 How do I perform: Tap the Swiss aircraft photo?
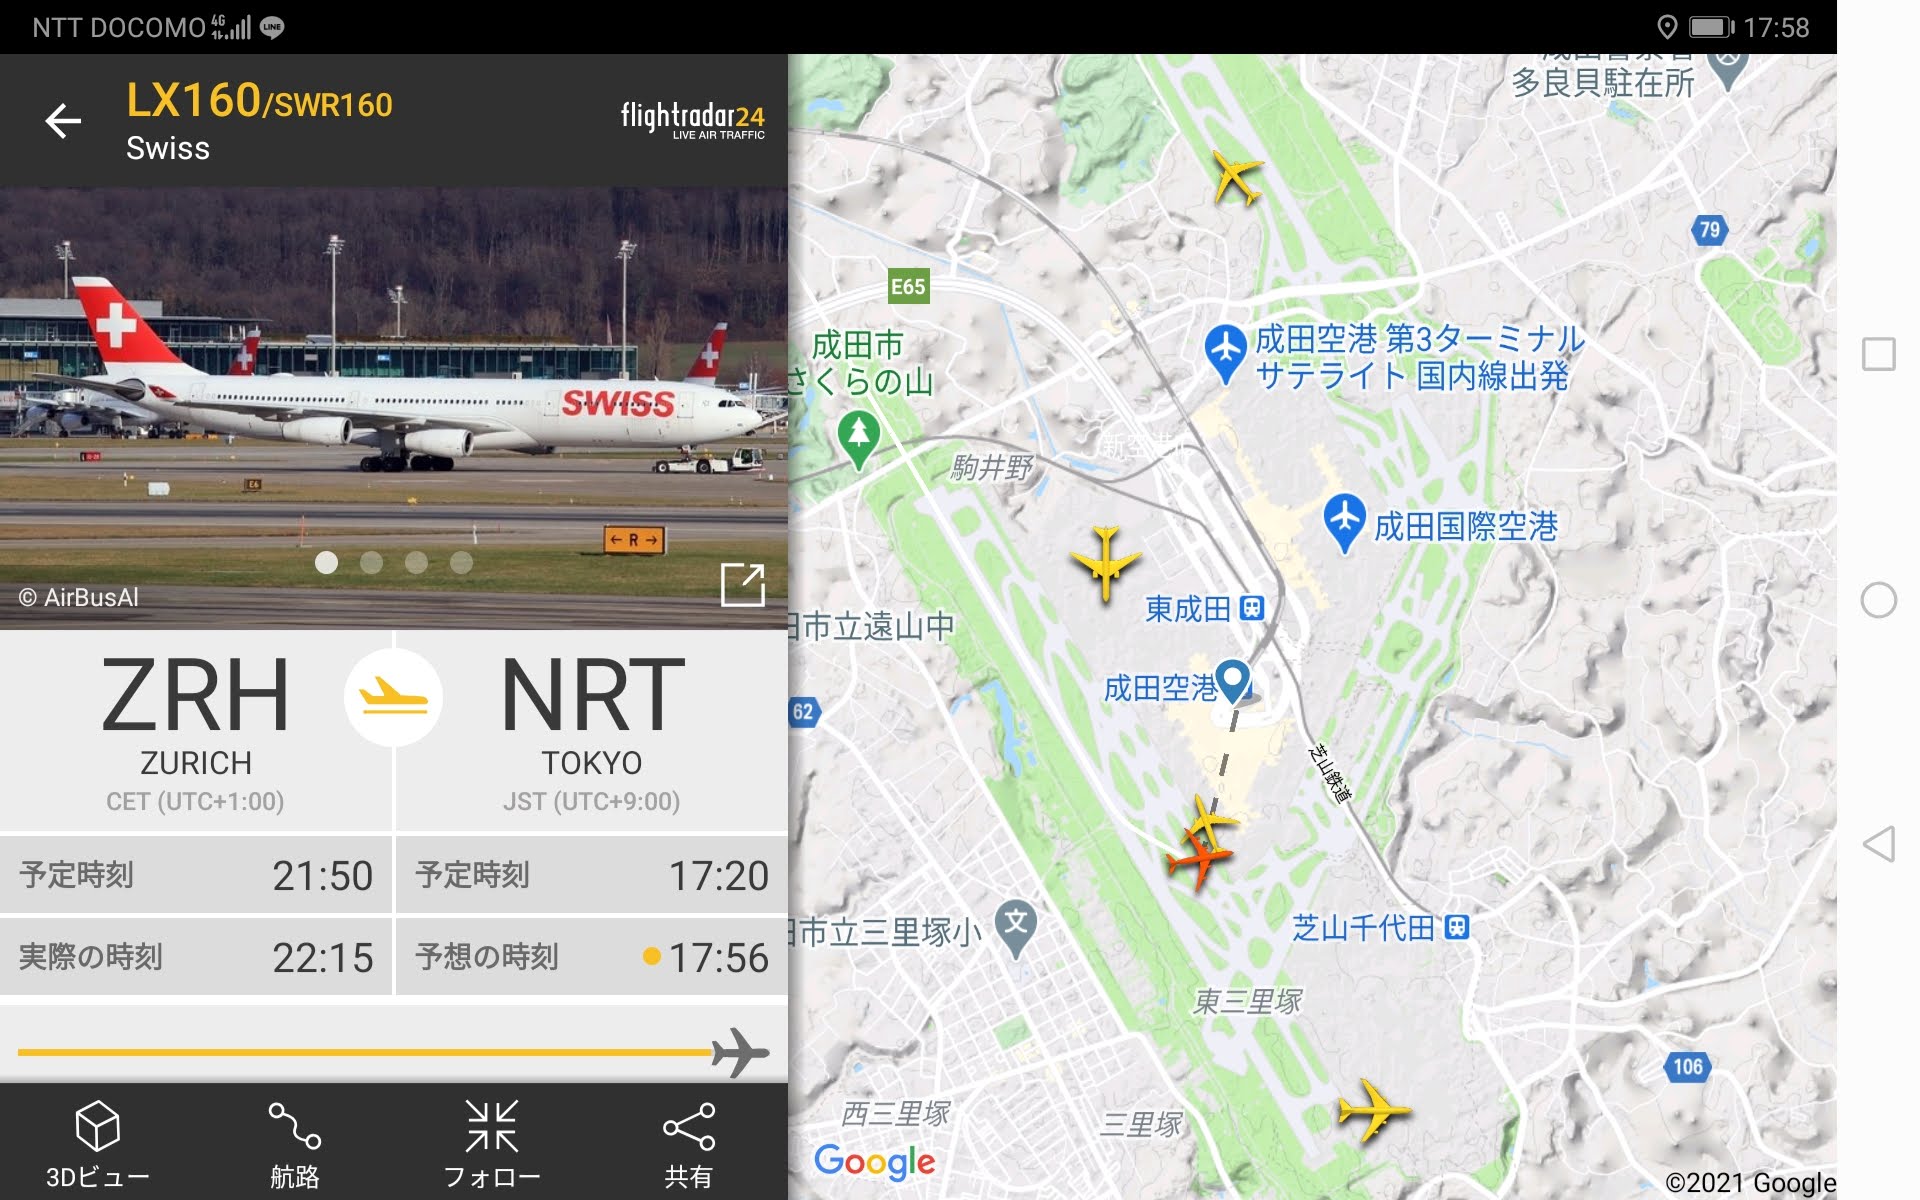(x=394, y=408)
